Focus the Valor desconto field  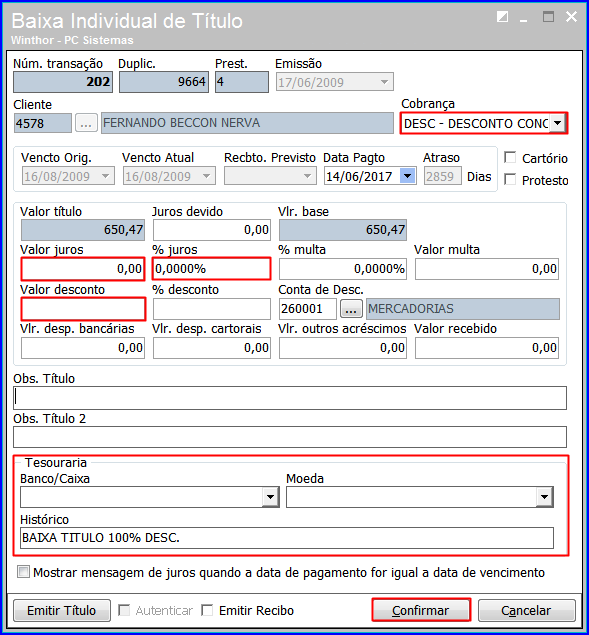coord(83,309)
